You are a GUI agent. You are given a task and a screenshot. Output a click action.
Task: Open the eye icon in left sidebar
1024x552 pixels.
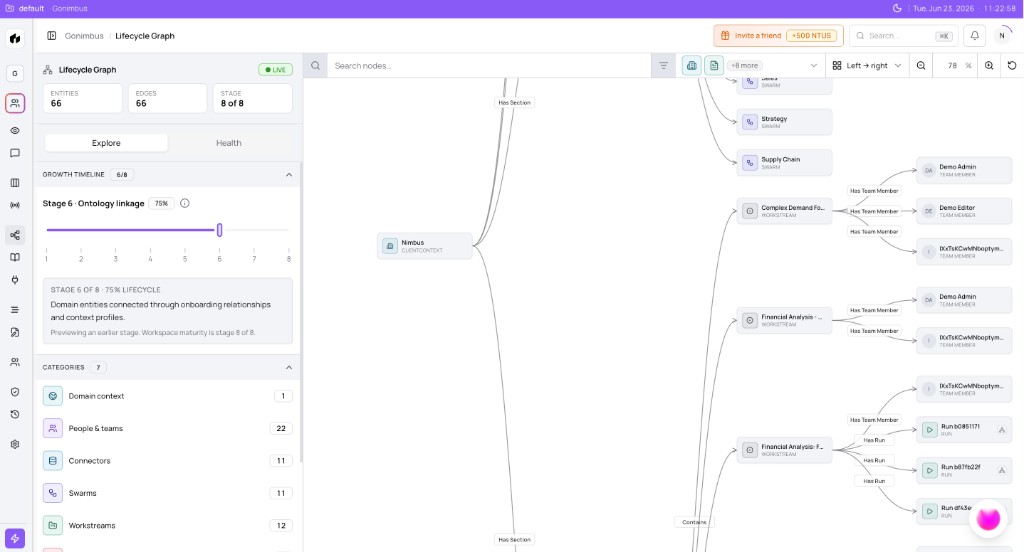(15, 131)
